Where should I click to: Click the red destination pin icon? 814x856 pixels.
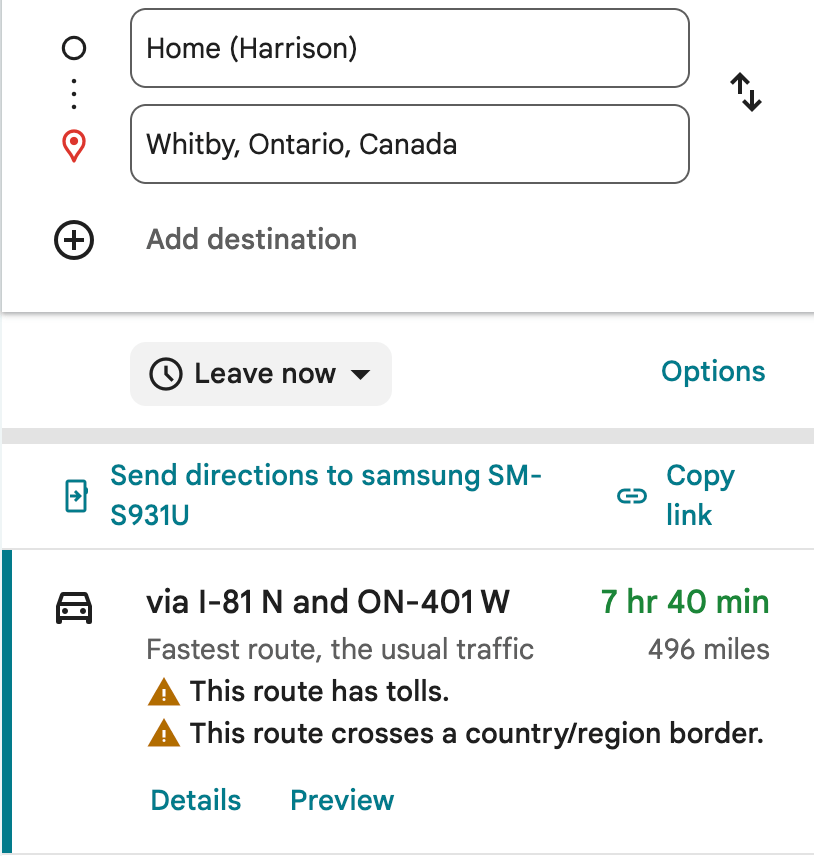[74, 146]
